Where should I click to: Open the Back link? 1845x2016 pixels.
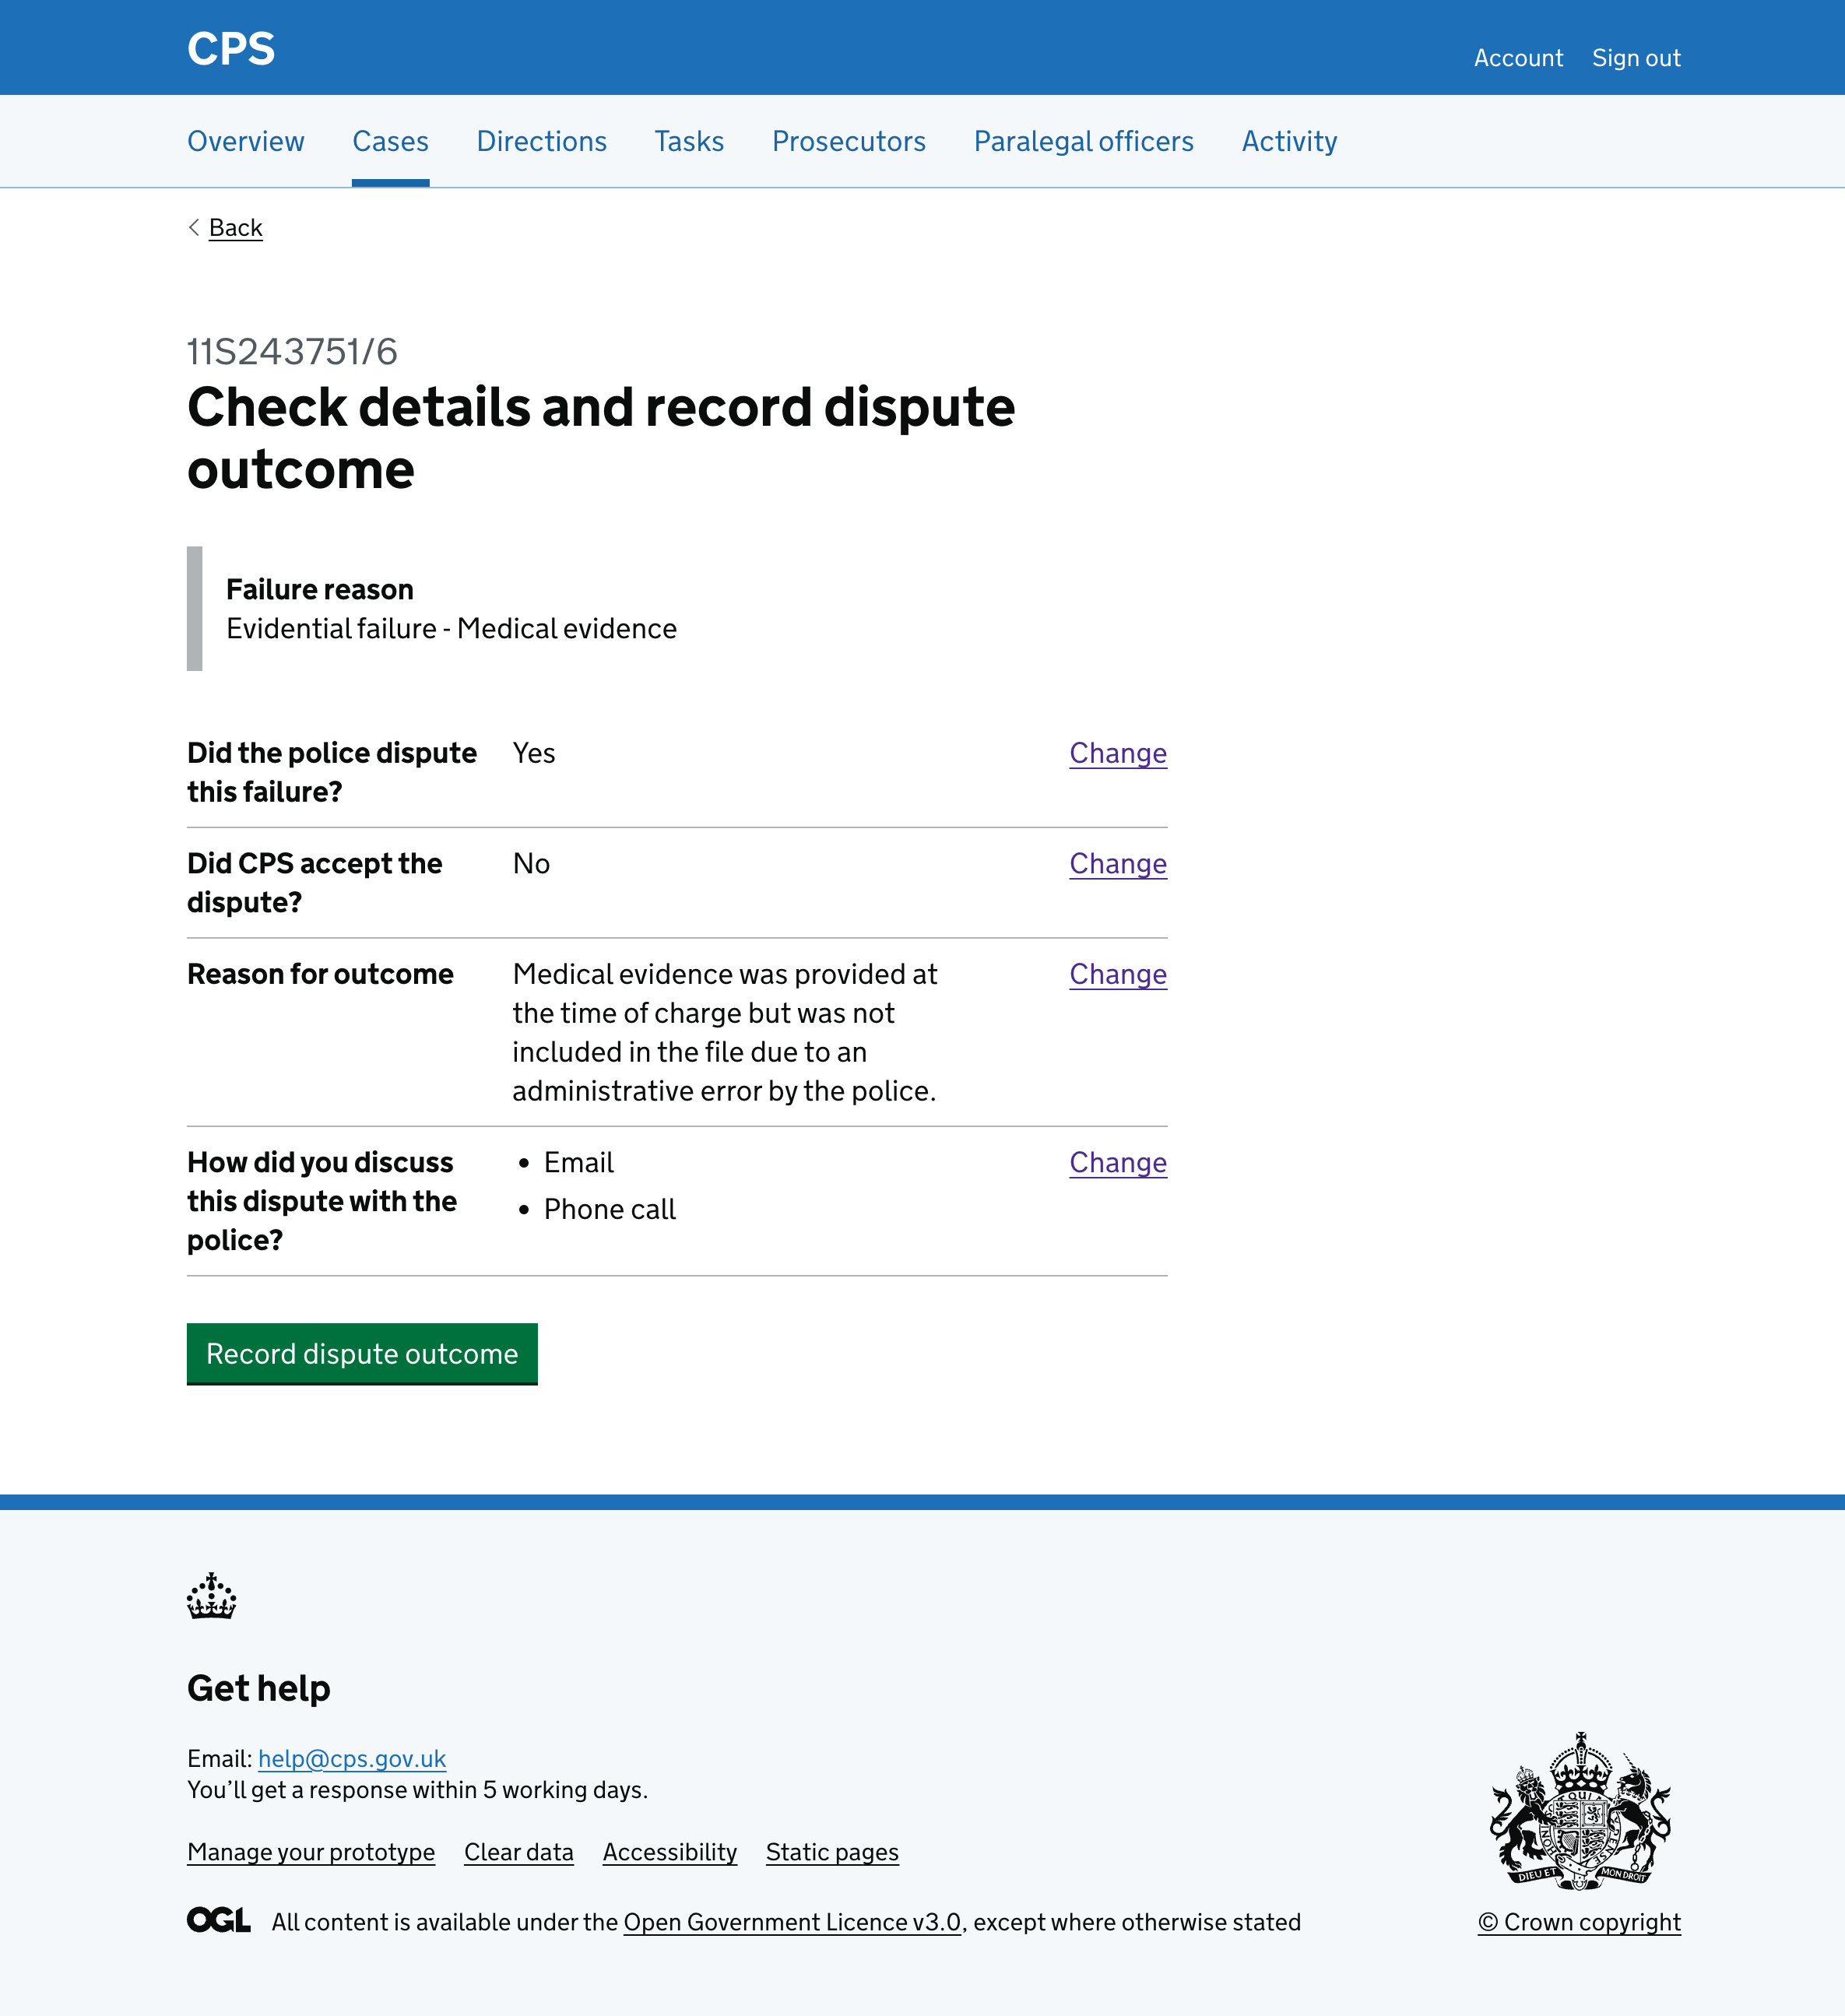pos(235,227)
